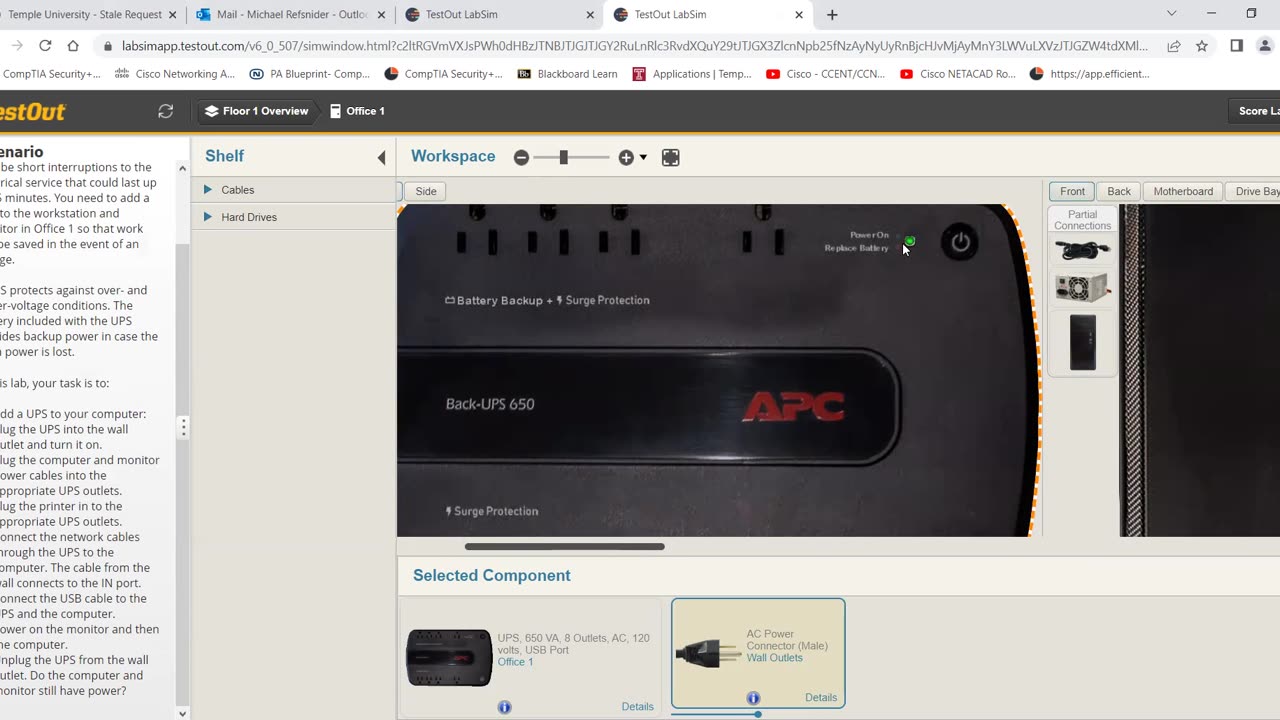Adjust the workspace zoom slider handle
Viewport: 1280px width, 720px height.
564,157
